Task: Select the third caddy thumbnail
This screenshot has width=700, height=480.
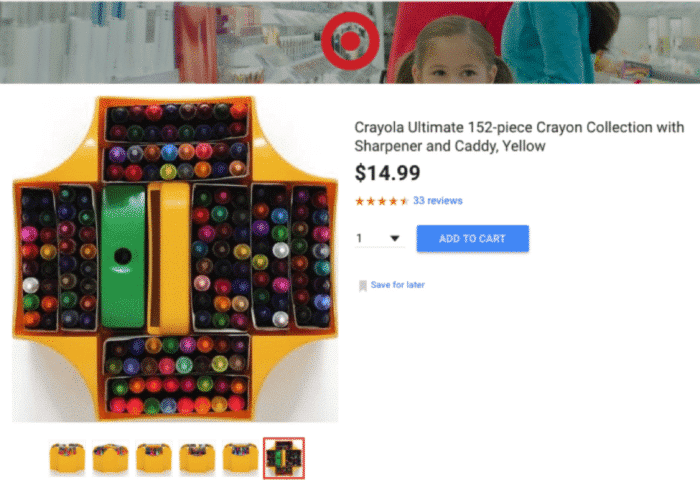Action: point(154,458)
